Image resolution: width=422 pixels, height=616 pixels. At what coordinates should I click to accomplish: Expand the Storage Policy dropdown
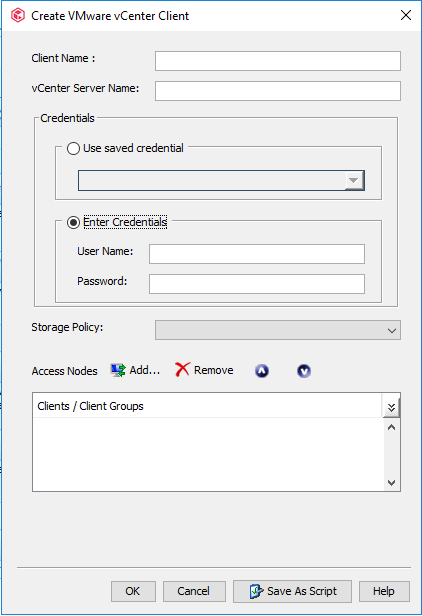pos(278,330)
